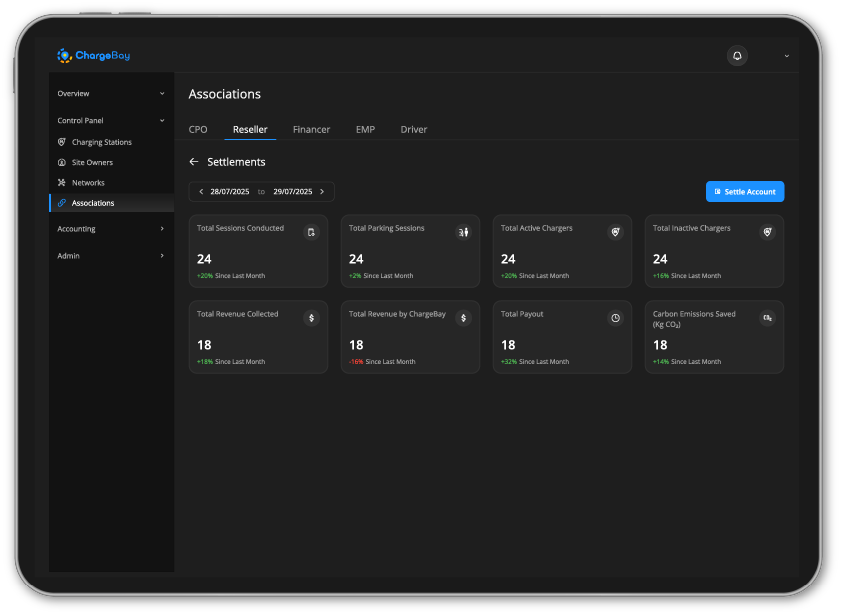
Task: Click the Total Inactive Chargers card icon
Action: [768, 232]
